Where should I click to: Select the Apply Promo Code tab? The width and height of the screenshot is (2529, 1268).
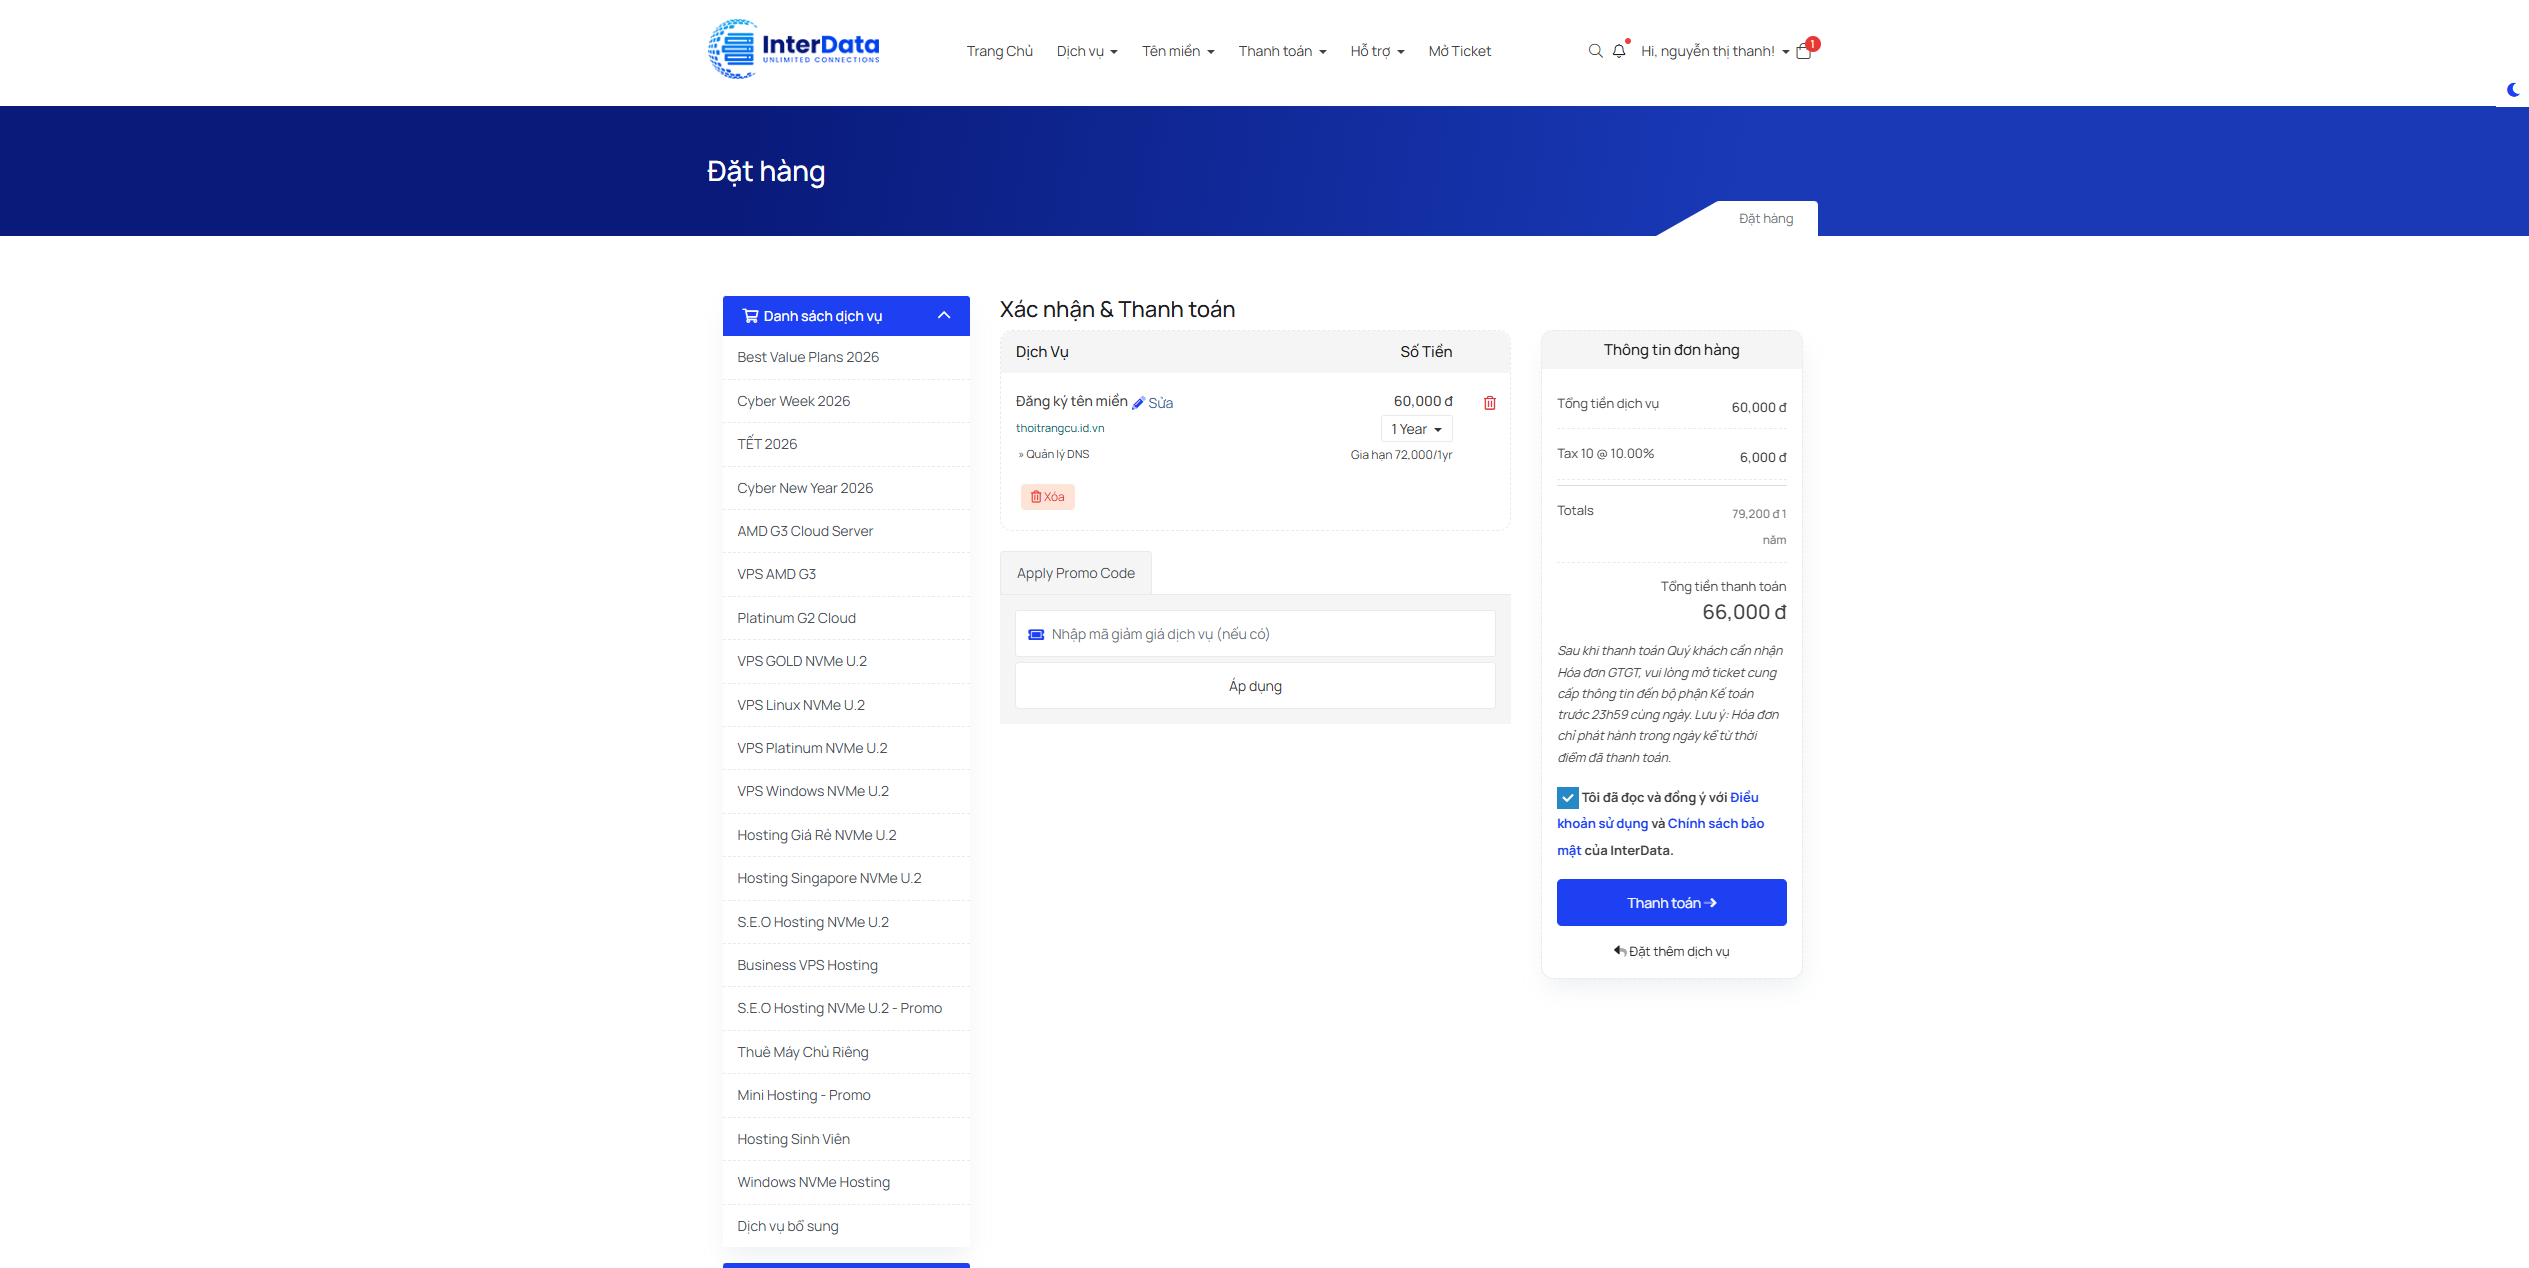(1075, 573)
